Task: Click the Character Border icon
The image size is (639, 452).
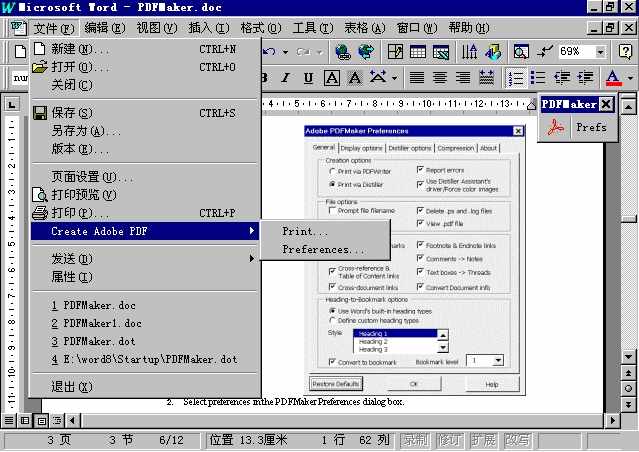Action: point(332,77)
